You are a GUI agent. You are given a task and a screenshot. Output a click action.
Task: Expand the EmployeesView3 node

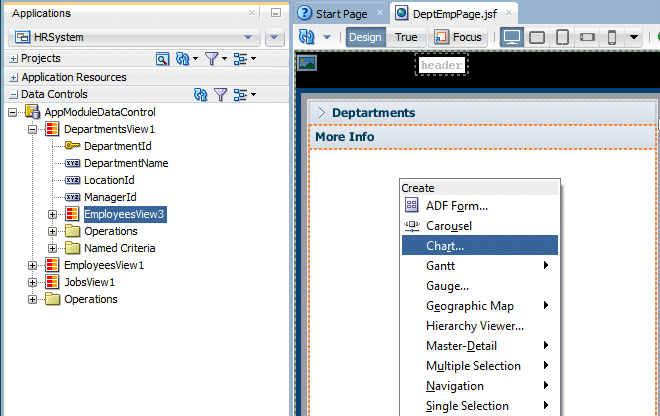52,214
